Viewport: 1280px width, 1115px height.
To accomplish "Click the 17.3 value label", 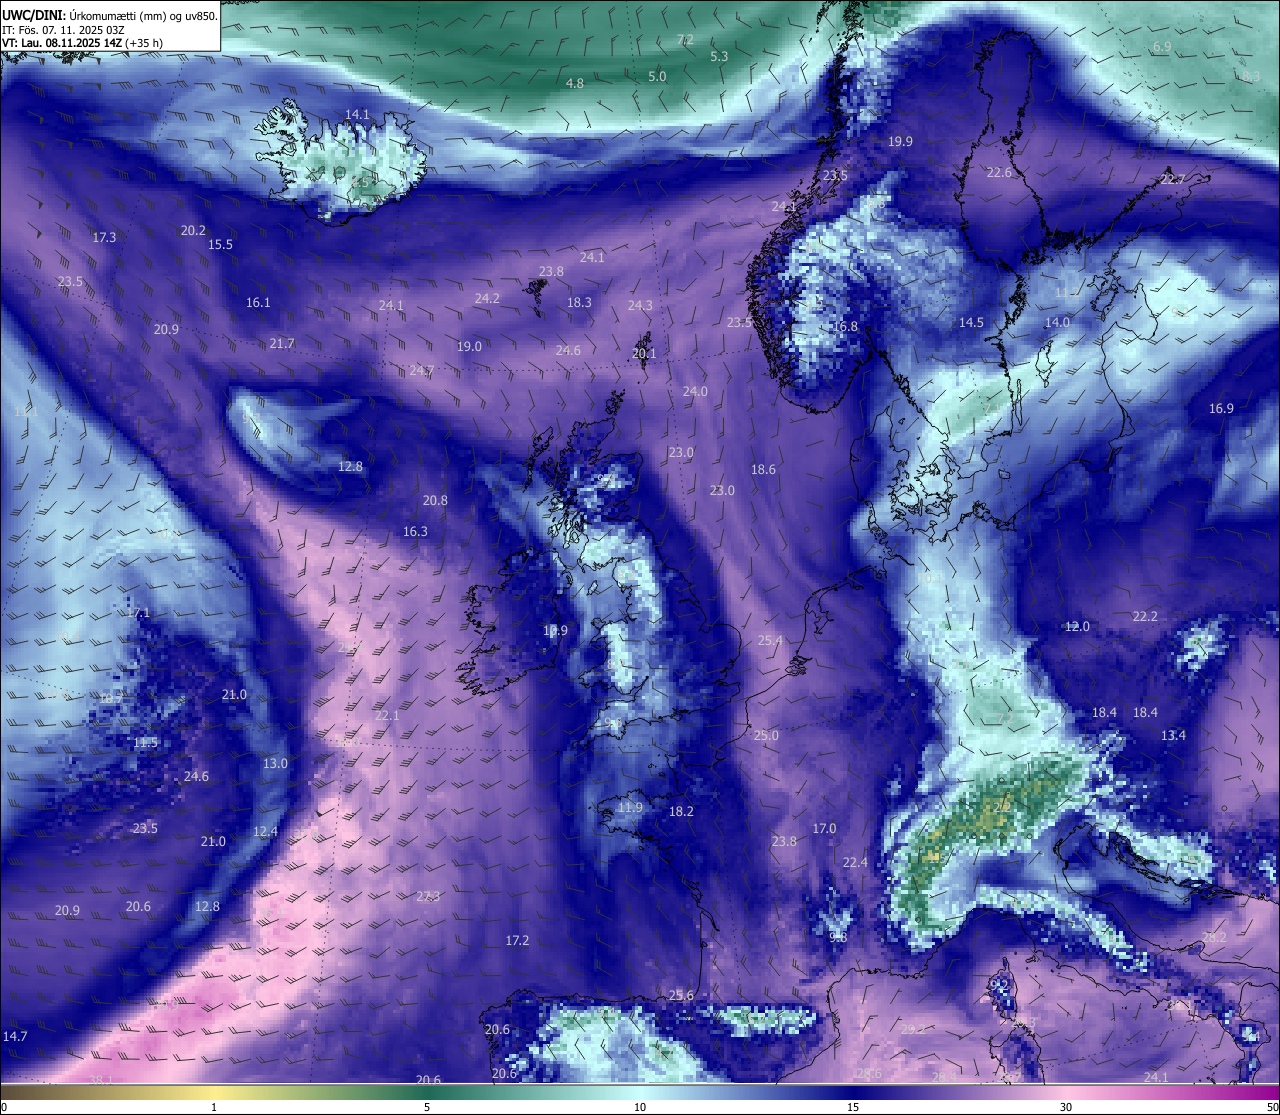I will tap(104, 238).
